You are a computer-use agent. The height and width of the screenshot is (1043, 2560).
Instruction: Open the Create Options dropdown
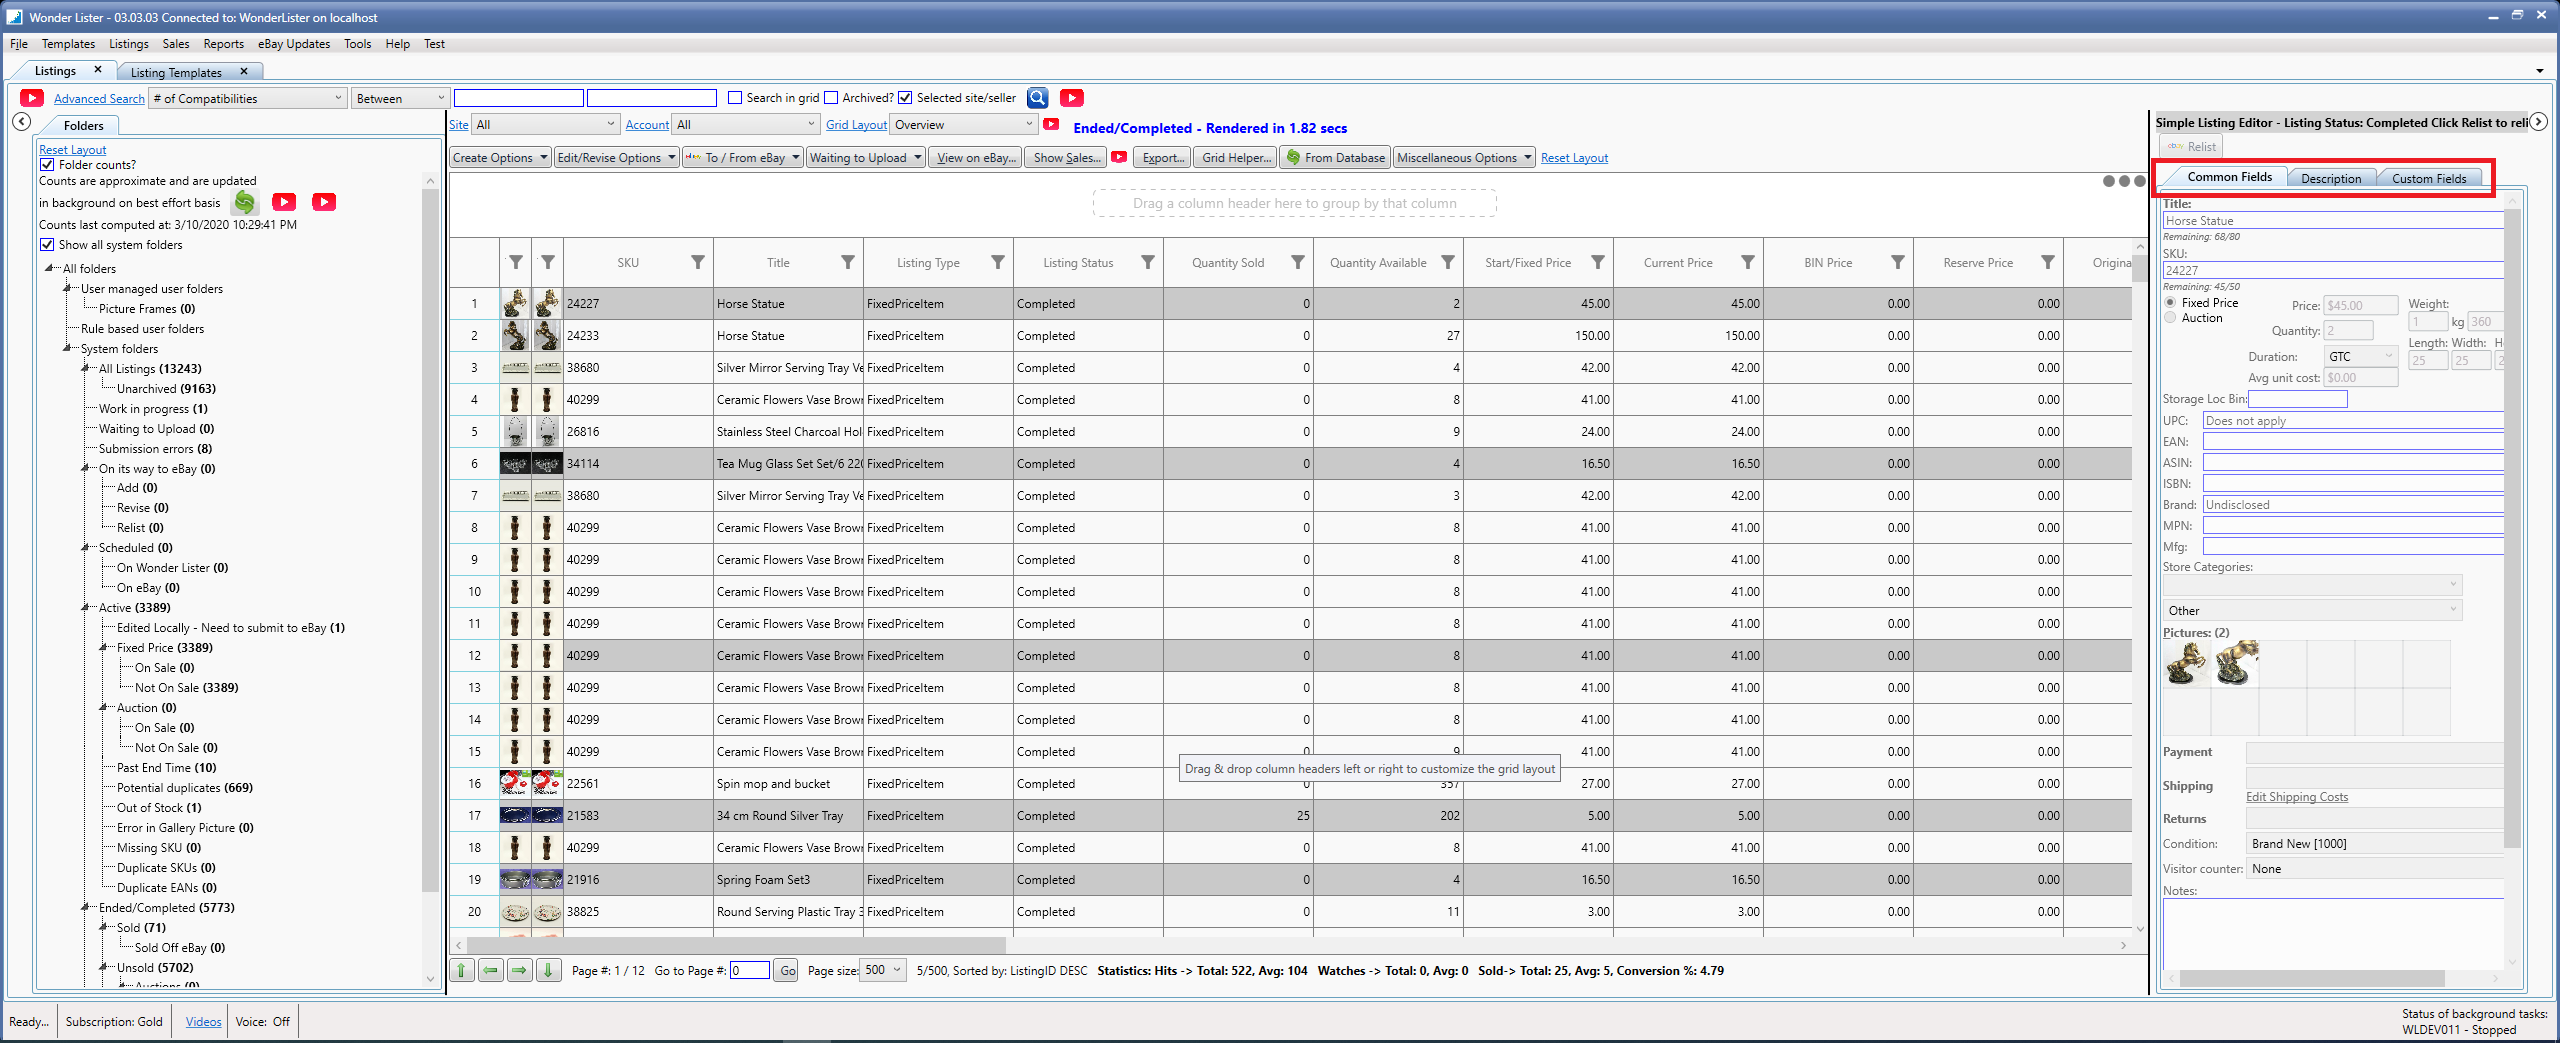coord(500,157)
